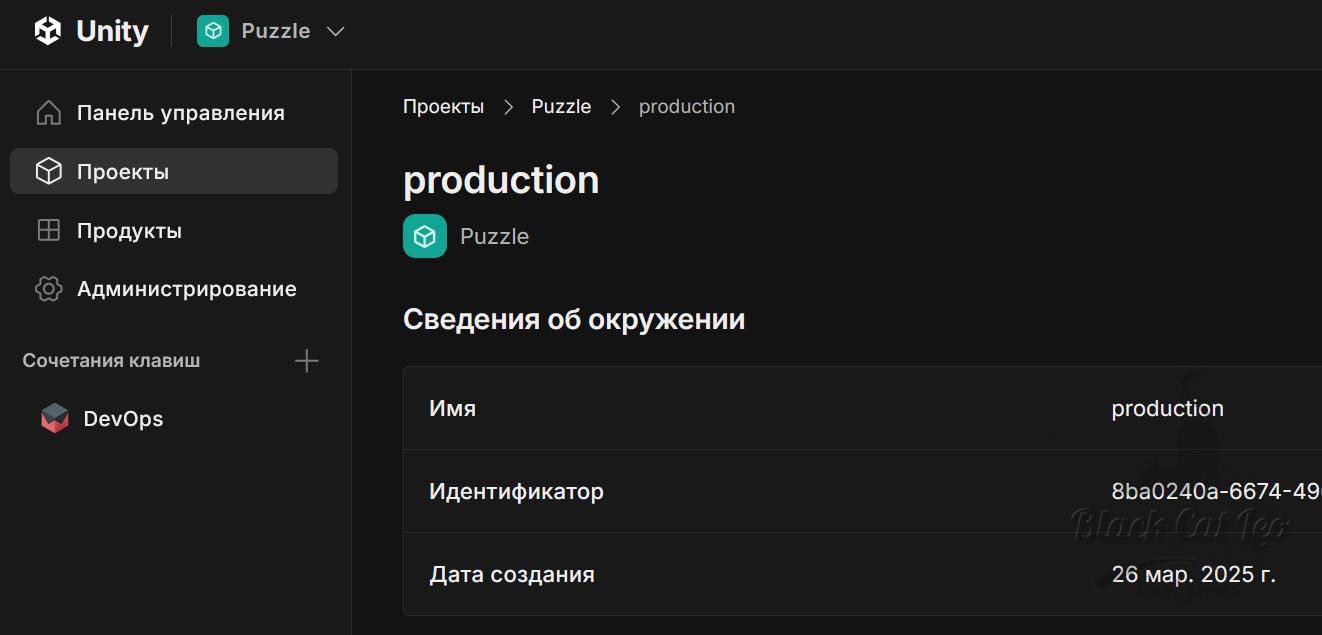Click the teal Puzzle icon in top bar

click(213, 31)
